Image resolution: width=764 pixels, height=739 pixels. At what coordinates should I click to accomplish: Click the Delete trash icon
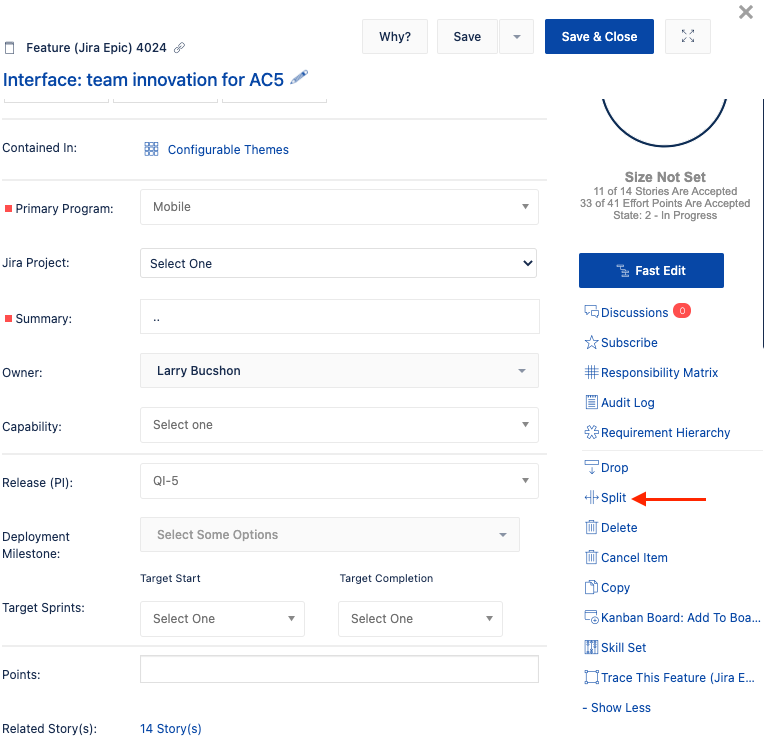[591, 527]
